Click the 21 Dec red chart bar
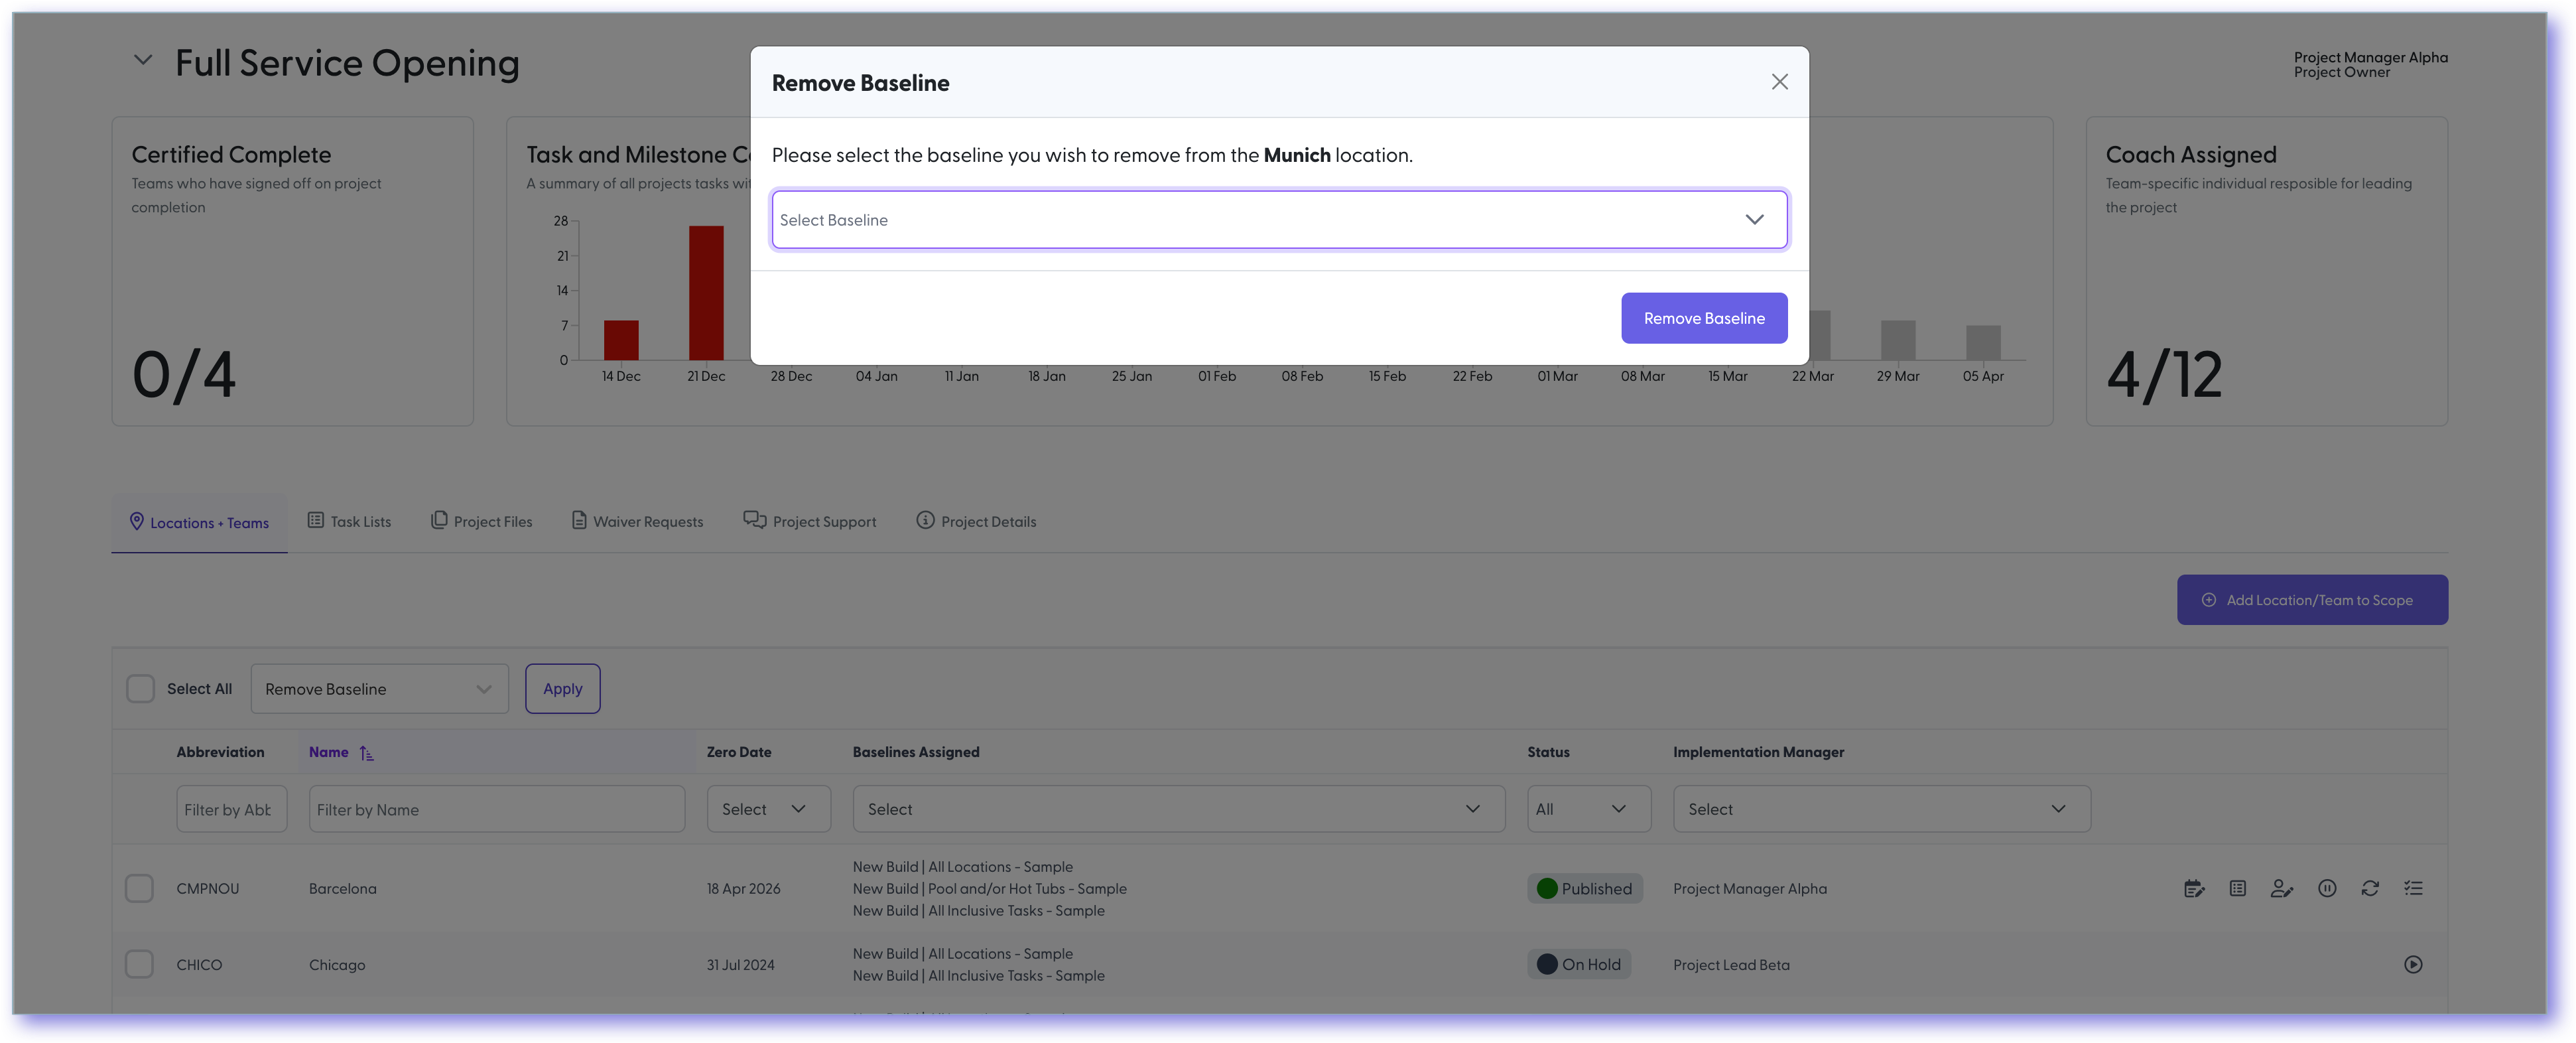 click(705, 293)
